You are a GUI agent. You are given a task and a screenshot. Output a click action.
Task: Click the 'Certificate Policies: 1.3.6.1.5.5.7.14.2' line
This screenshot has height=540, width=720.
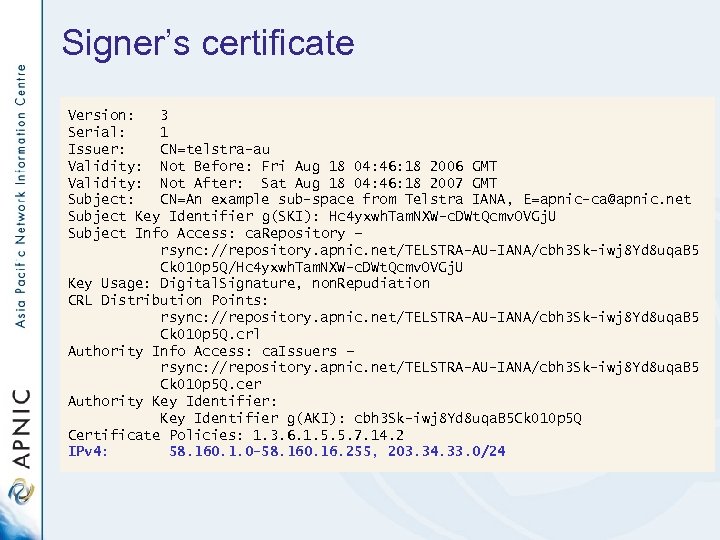pos(236,435)
